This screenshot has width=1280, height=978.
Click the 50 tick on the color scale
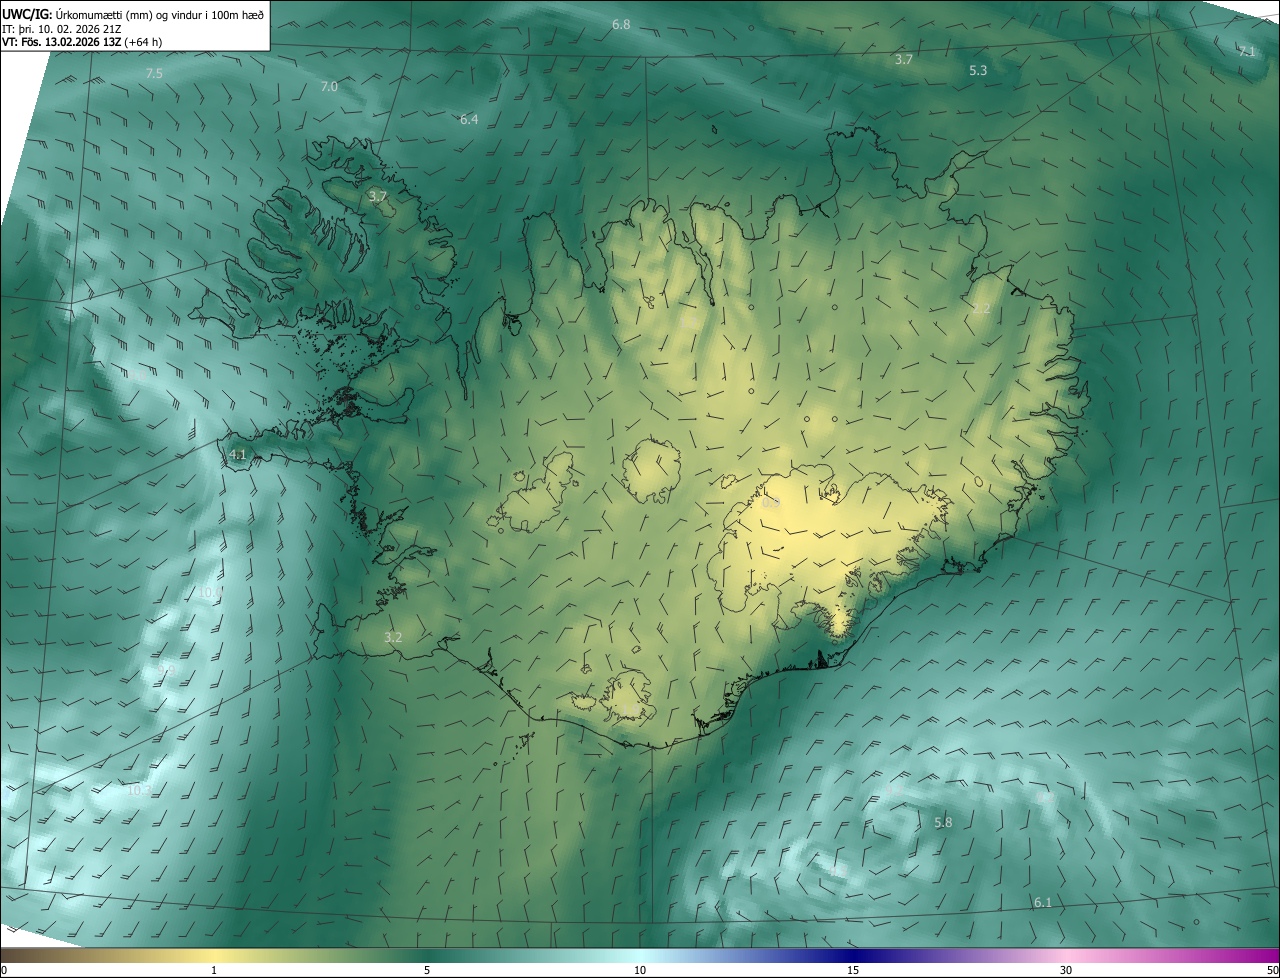tap(1272, 970)
